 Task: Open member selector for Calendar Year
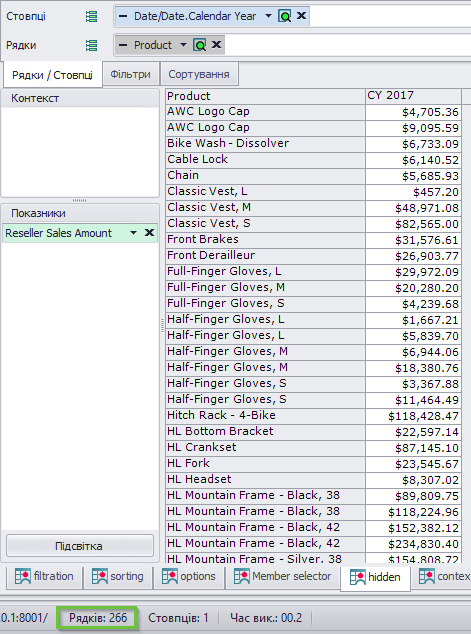coord(285,16)
